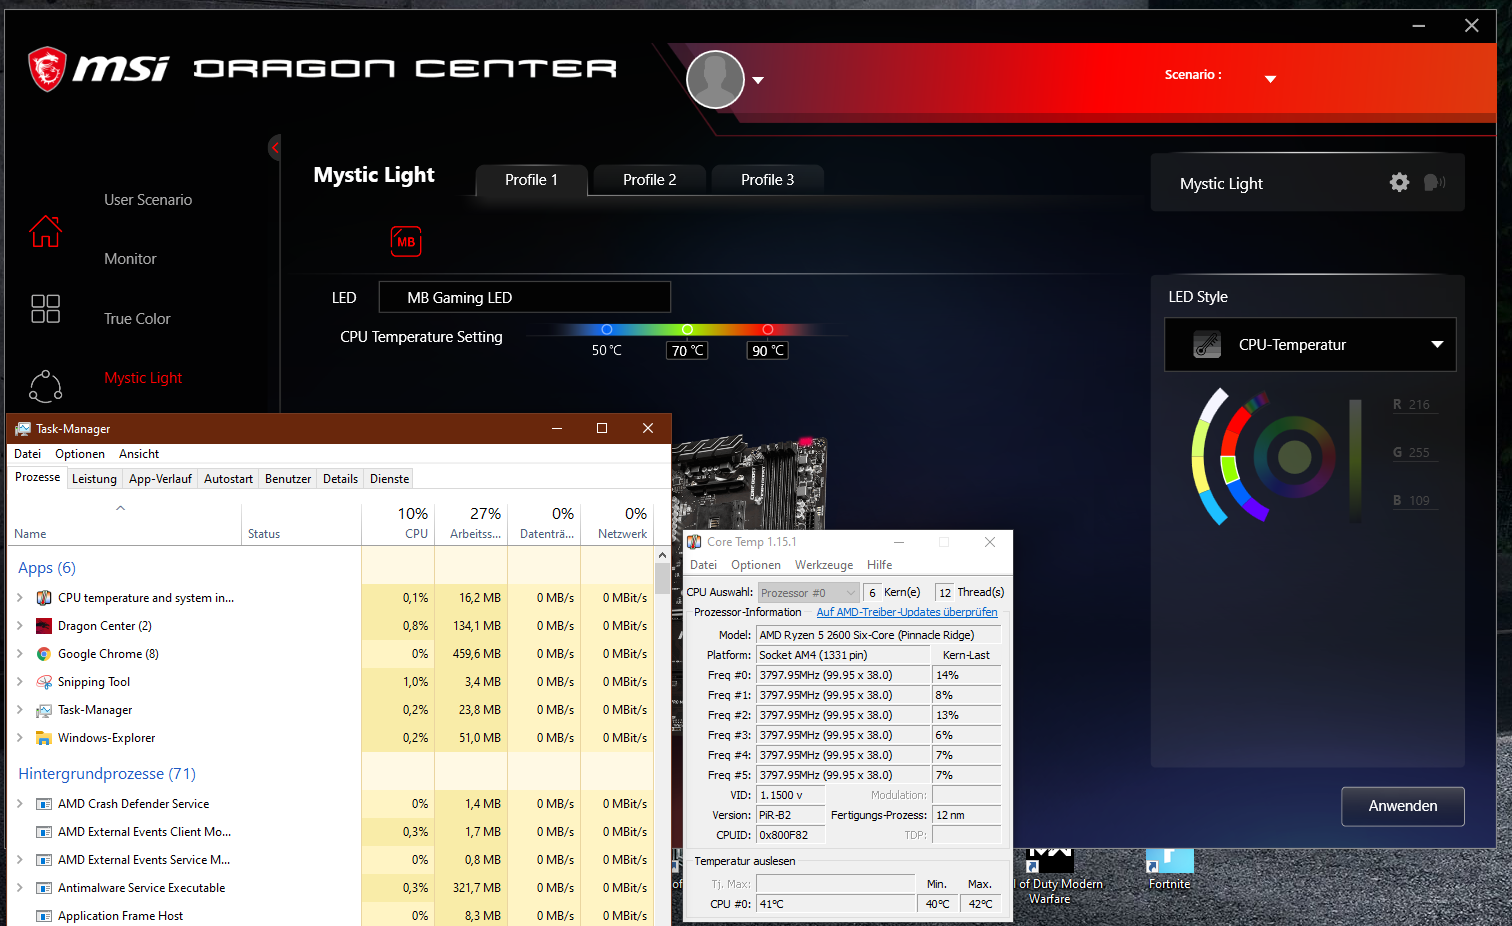Image resolution: width=1512 pixels, height=926 pixels.
Task: Select Google Chrome icon in process list
Action: pyautogui.click(x=44, y=654)
